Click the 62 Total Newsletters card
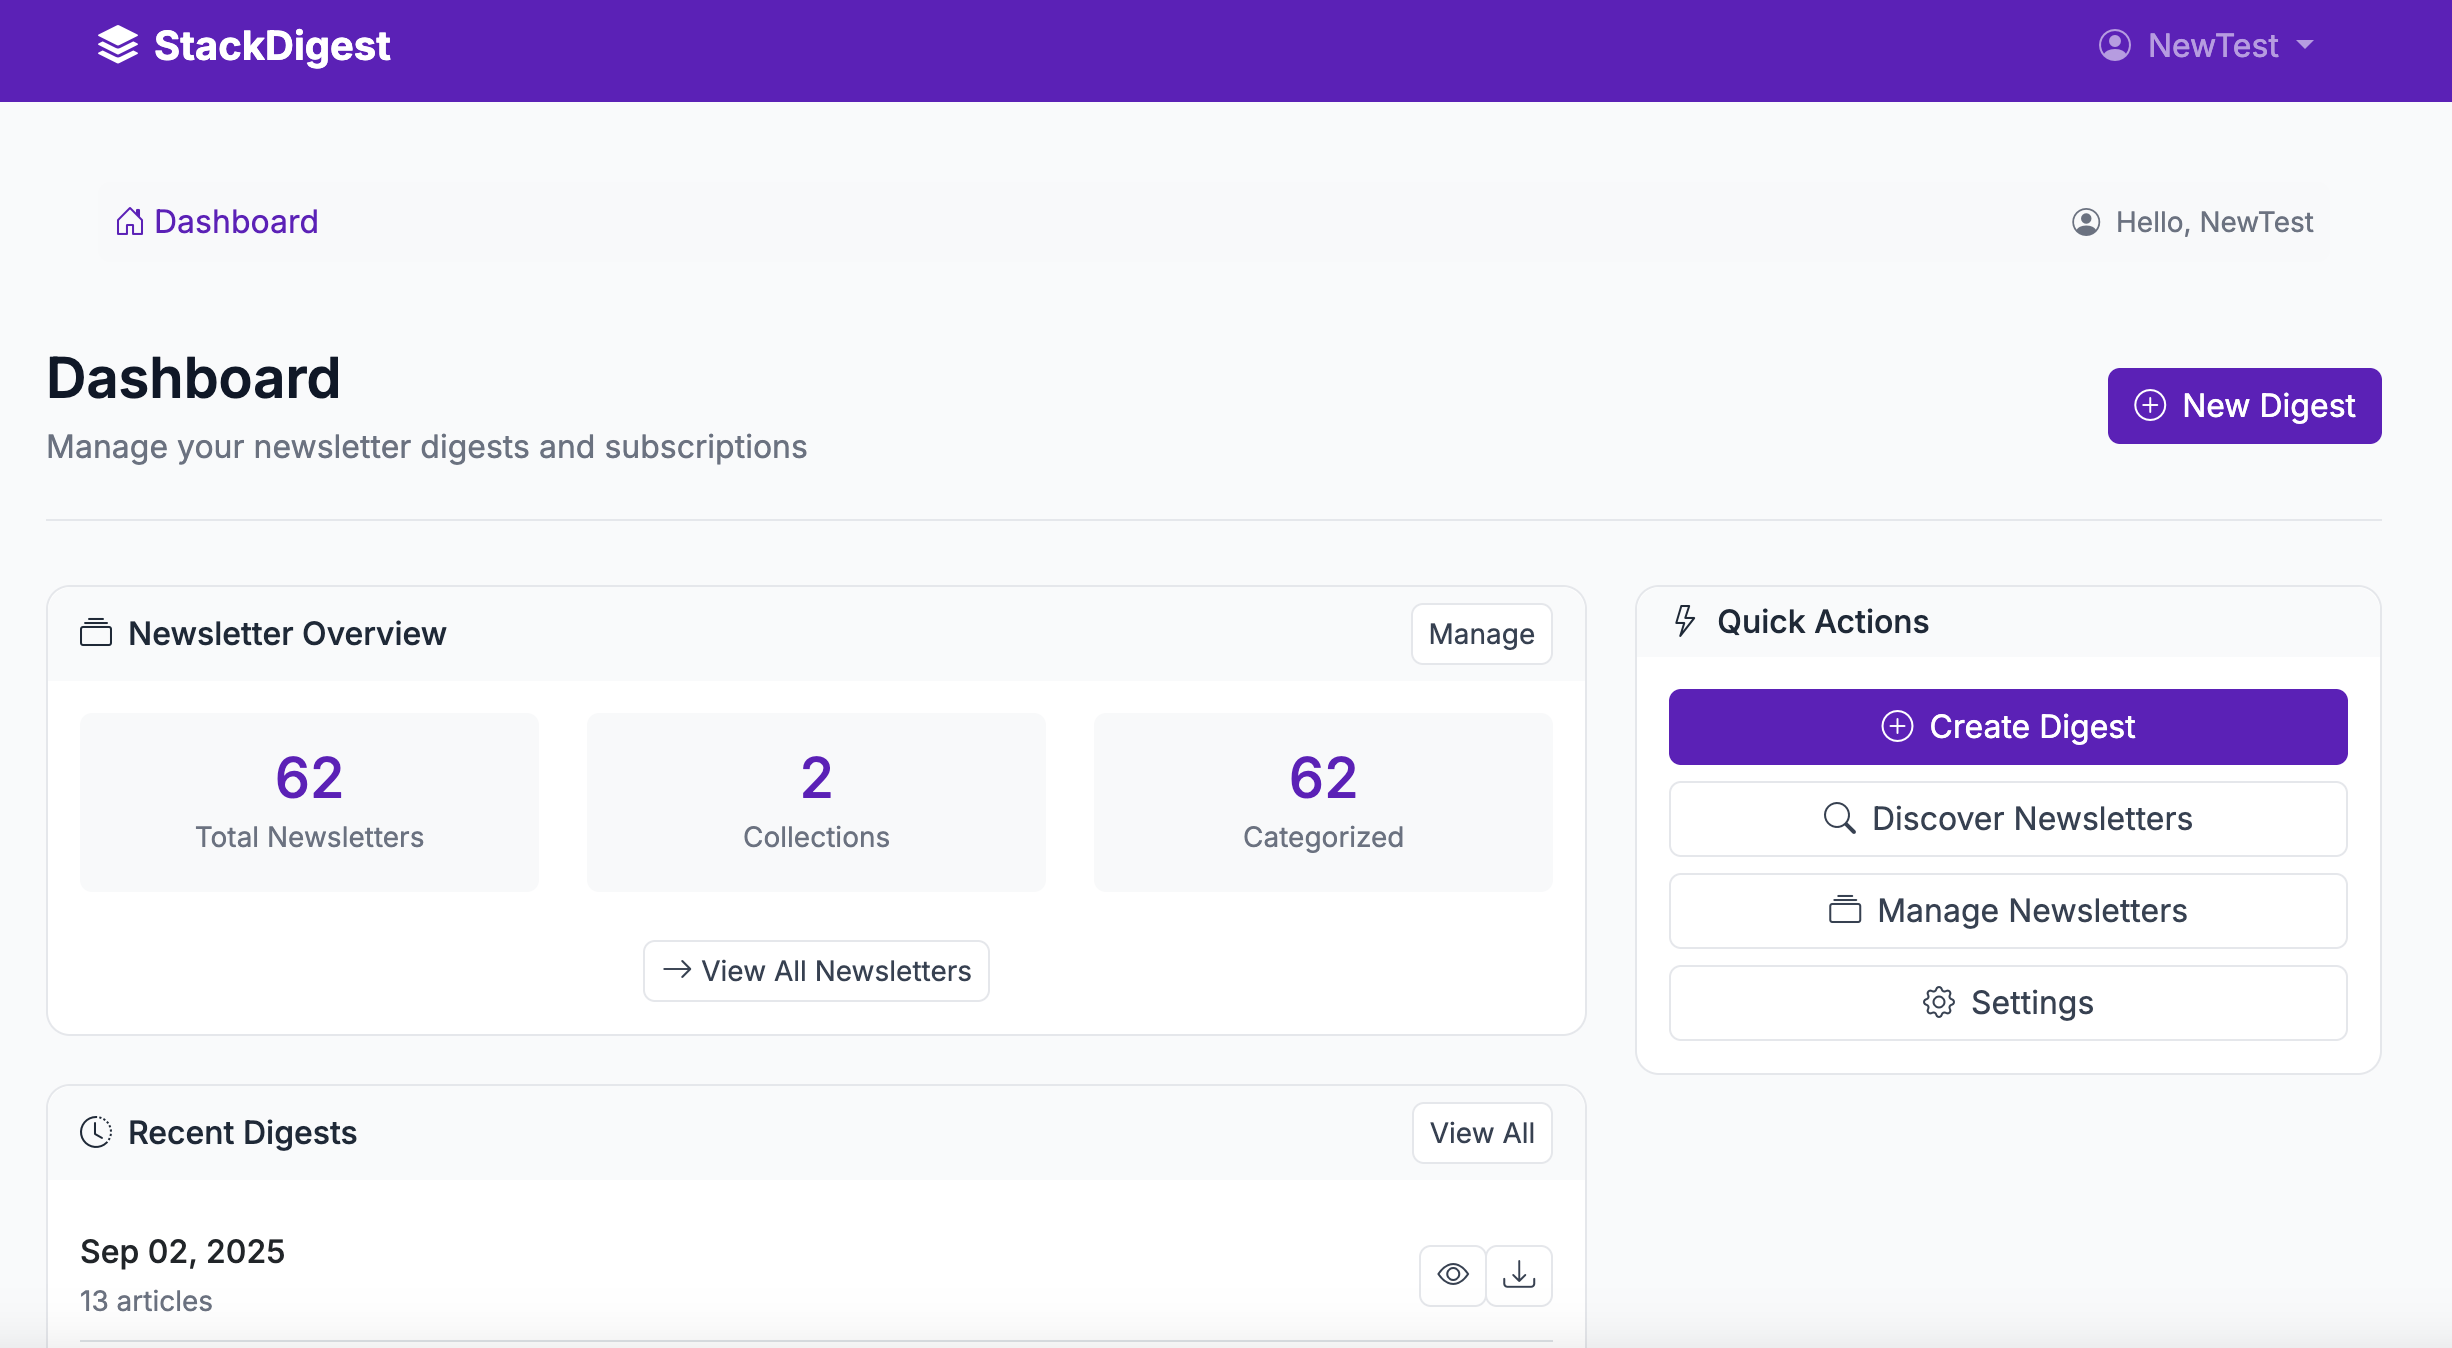The width and height of the screenshot is (2452, 1348). pyautogui.click(x=309, y=802)
